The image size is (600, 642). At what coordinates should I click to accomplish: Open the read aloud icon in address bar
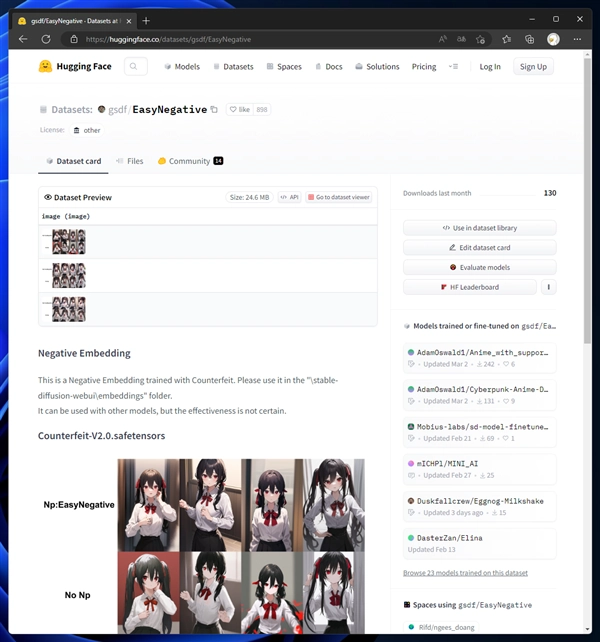442,39
